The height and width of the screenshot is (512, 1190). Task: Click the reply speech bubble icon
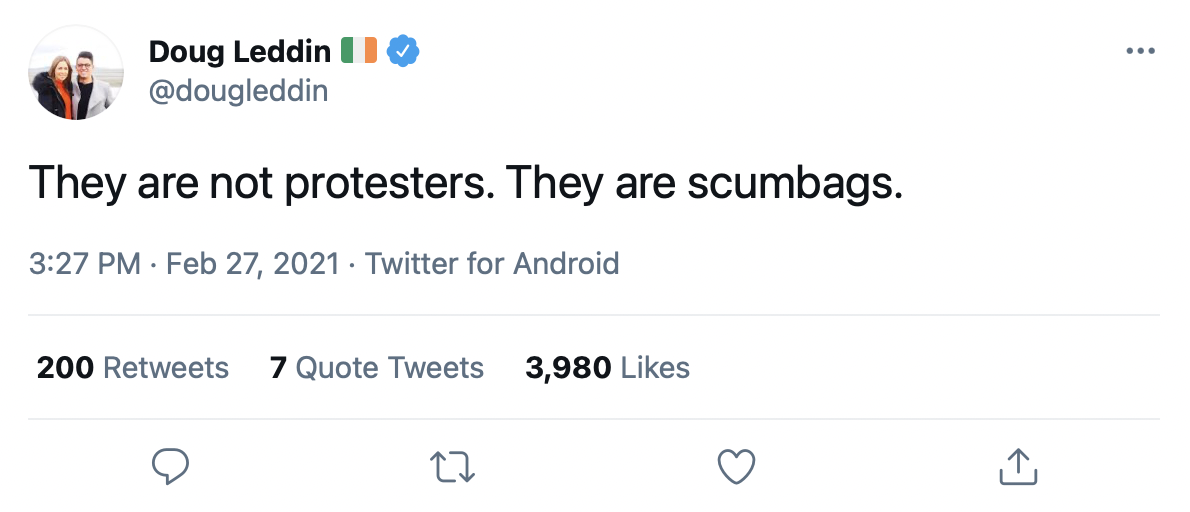click(170, 466)
